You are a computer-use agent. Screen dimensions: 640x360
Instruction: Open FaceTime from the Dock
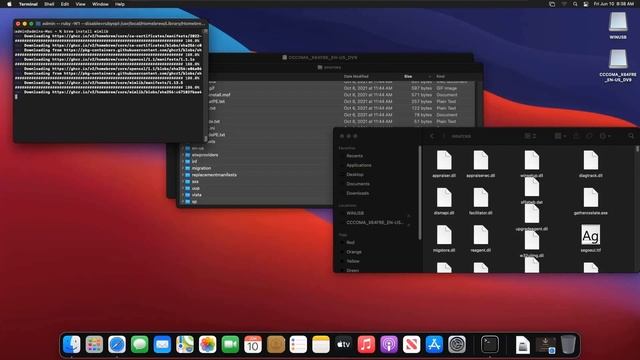tap(230, 344)
